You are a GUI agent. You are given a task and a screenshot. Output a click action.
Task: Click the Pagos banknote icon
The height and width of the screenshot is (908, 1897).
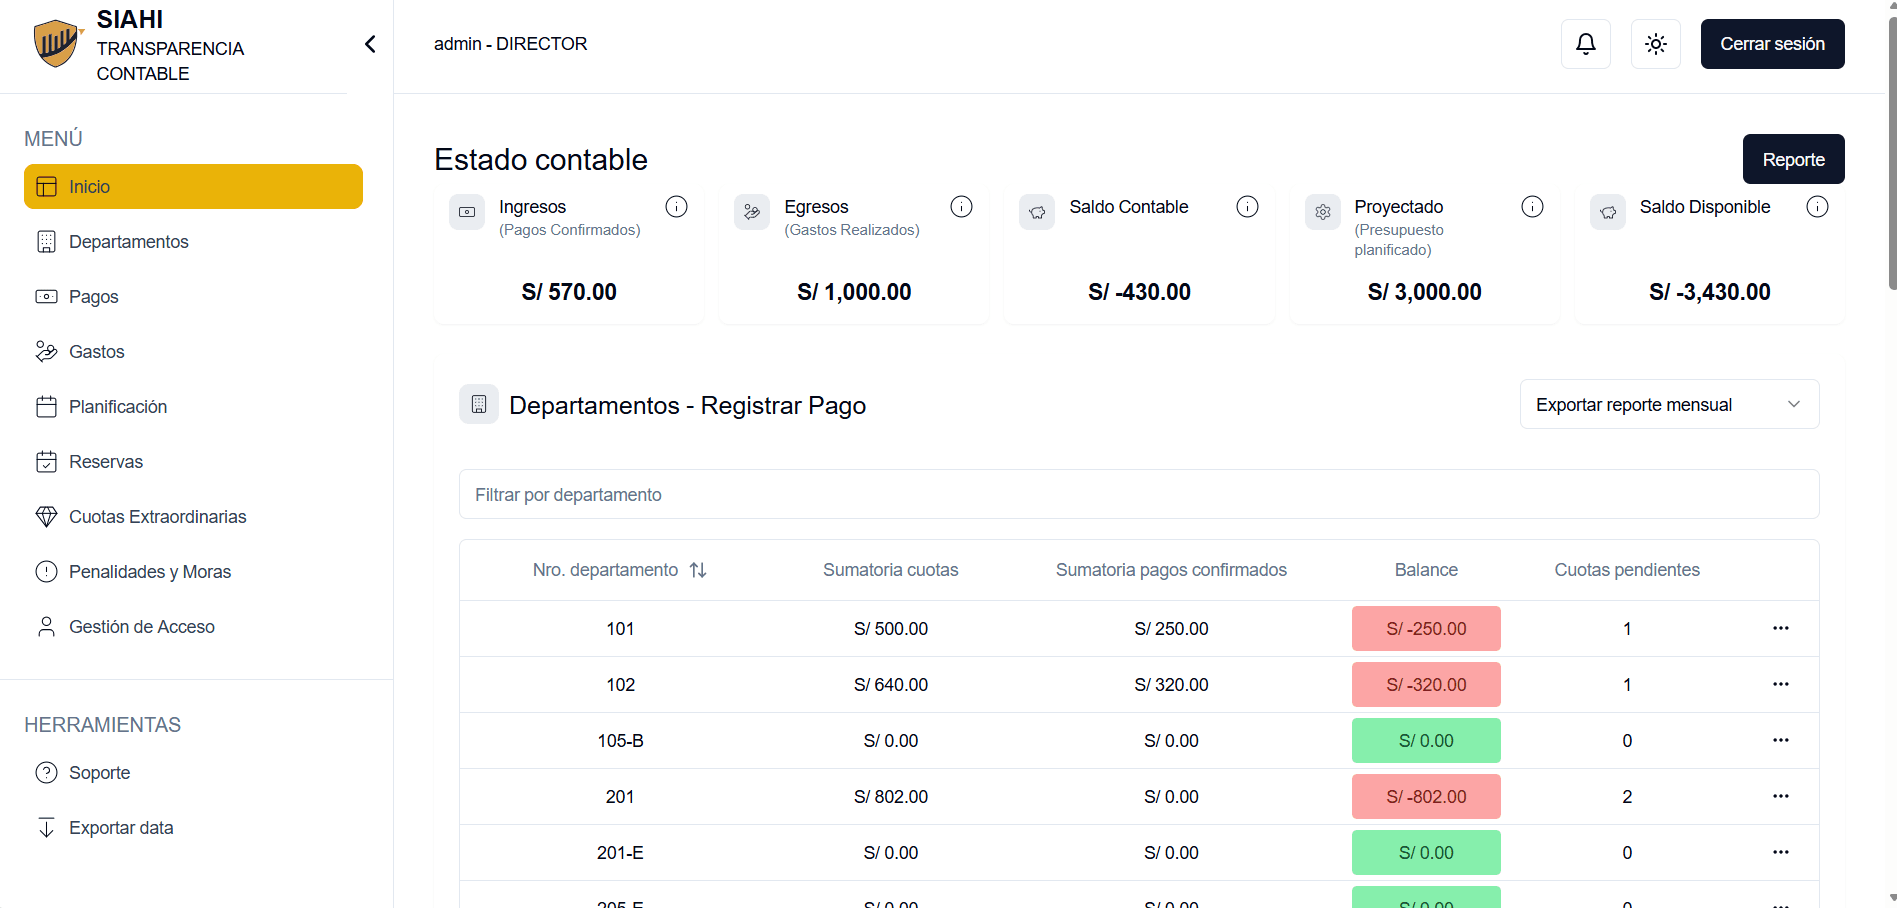pyautogui.click(x=46, y=297)
